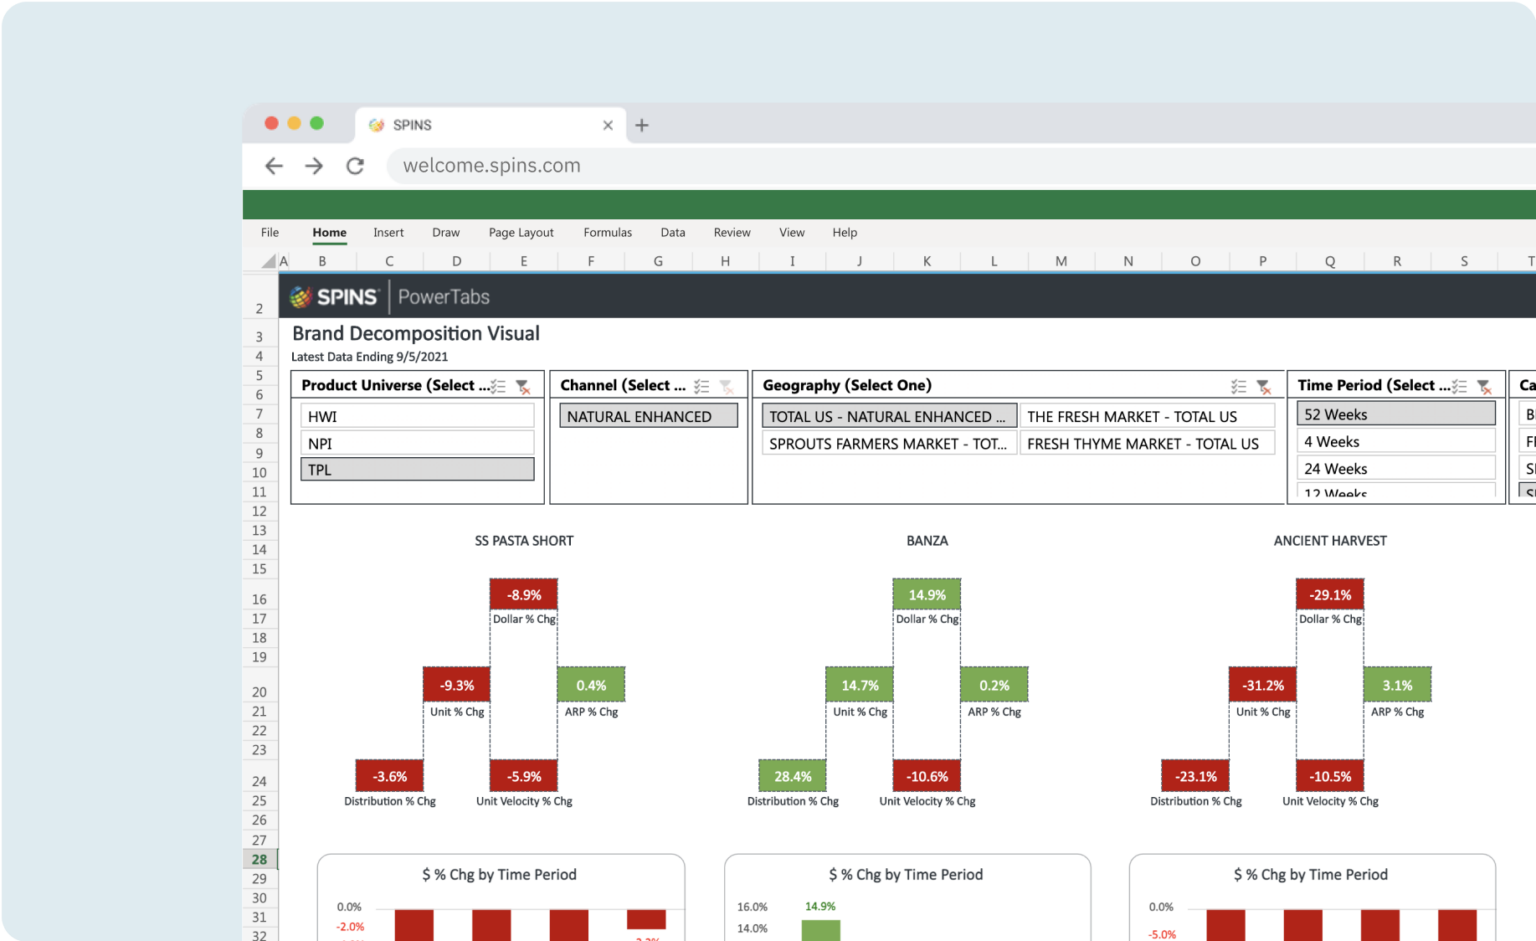Screen dimensions: 1536x941
Task: Open a new browser tab
Action: tap(641, 124)
